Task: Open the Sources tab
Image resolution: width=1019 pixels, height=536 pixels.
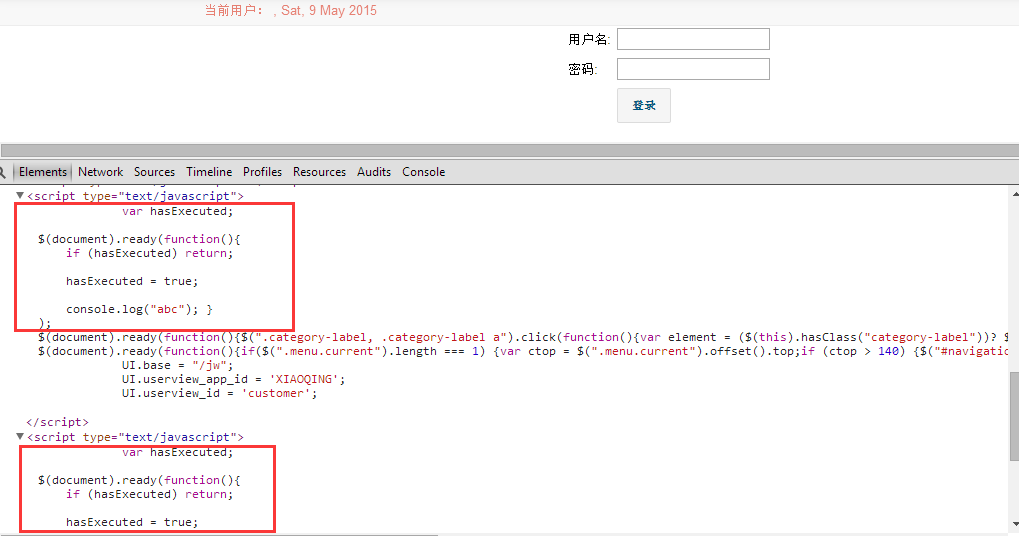Action: [x=154, y=172]
